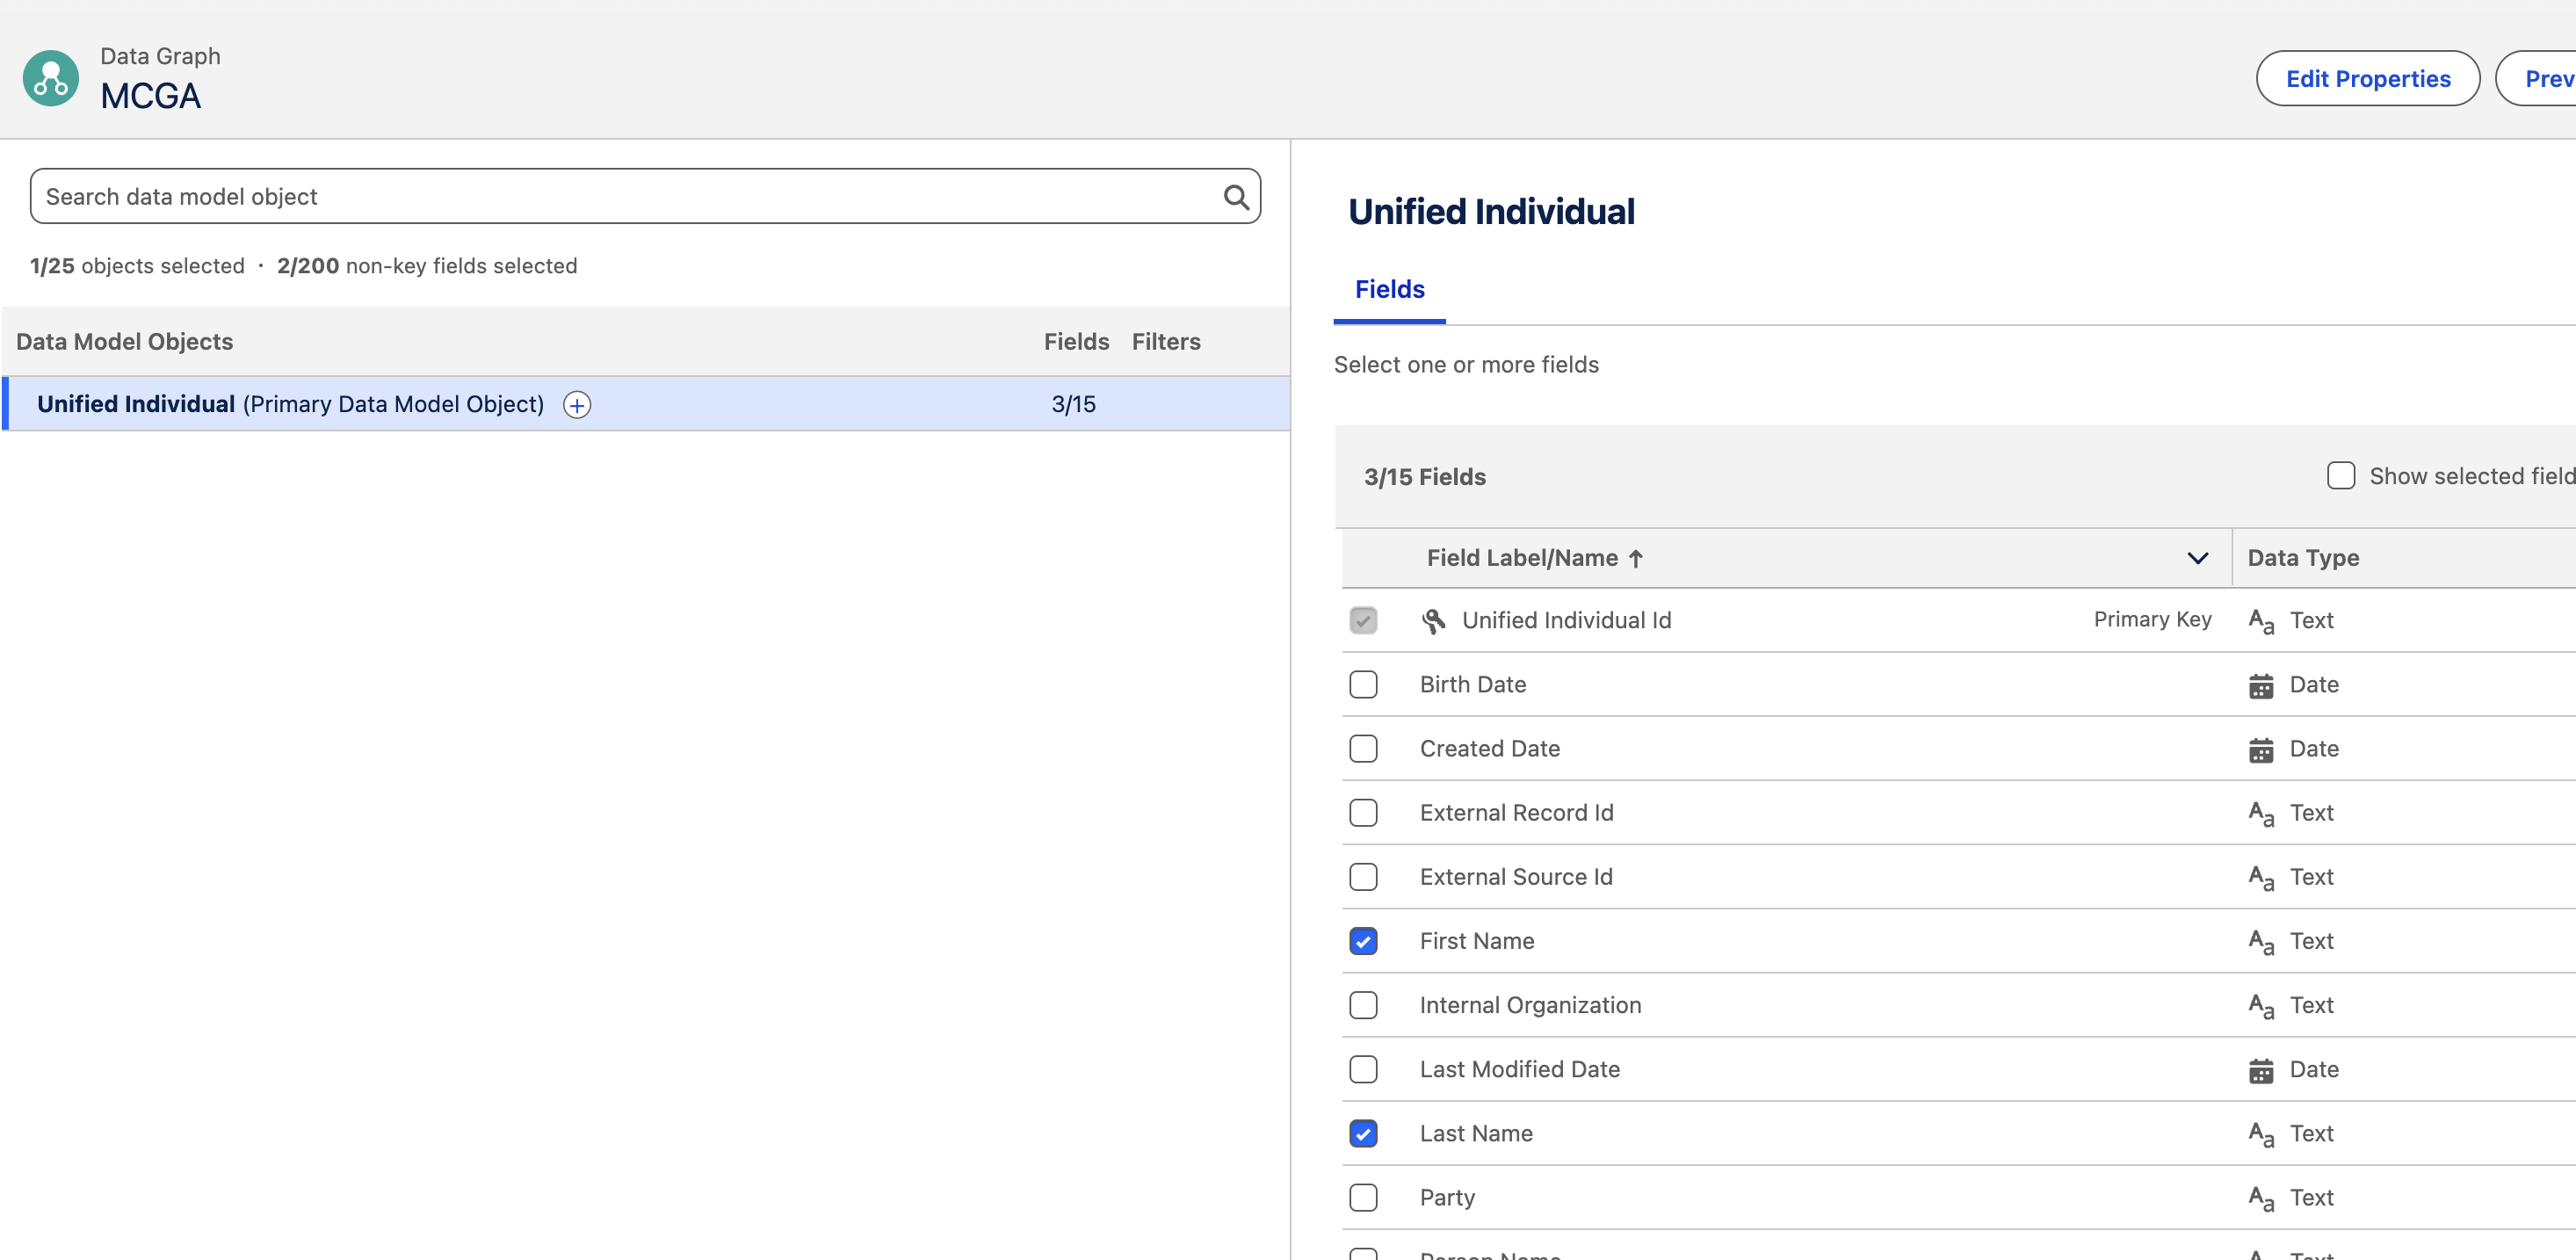Click the Preview button
The width and height of the screenshot is (2576, 1260).
click(x=2546, y=79)
